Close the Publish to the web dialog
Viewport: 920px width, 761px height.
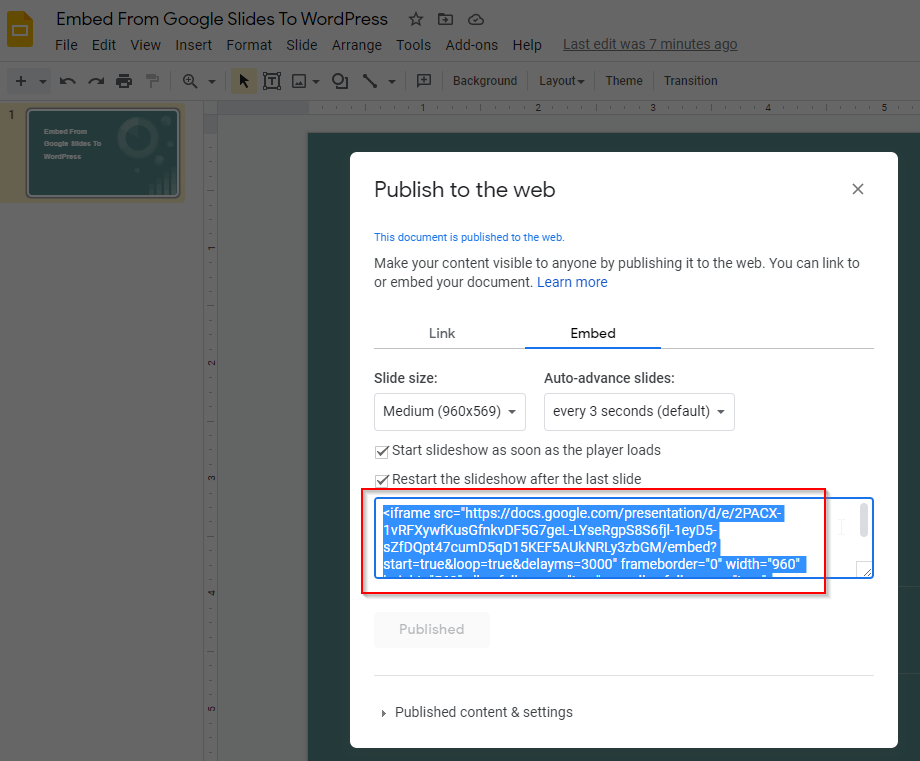coord(858,189)
